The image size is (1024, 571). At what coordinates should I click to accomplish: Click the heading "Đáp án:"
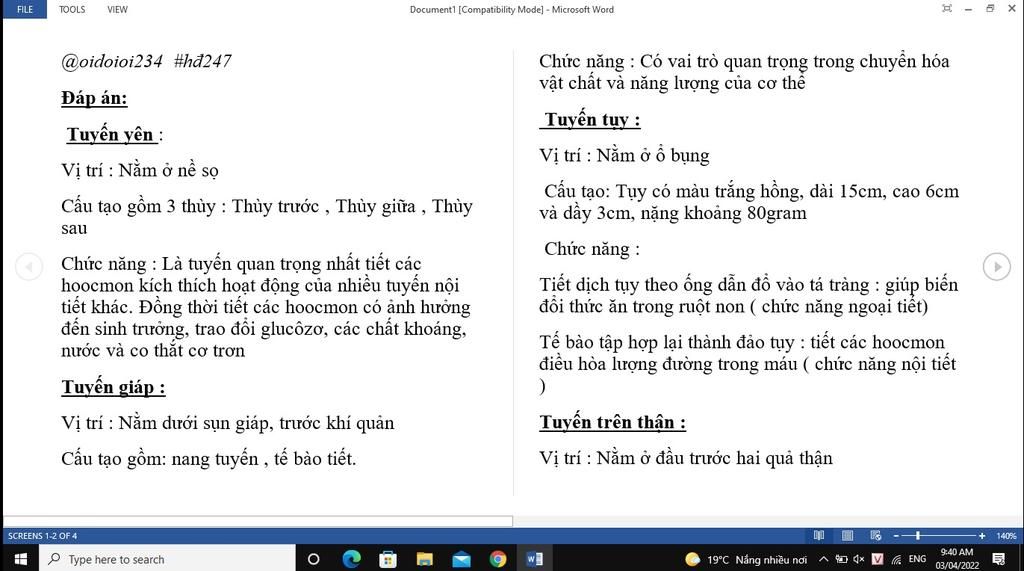[94, 98]
